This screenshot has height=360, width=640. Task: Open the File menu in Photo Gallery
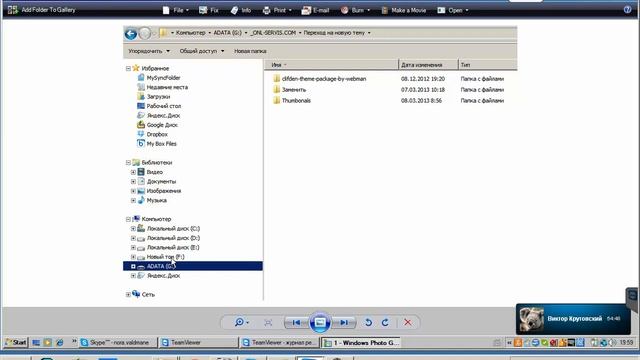[176, 10]
